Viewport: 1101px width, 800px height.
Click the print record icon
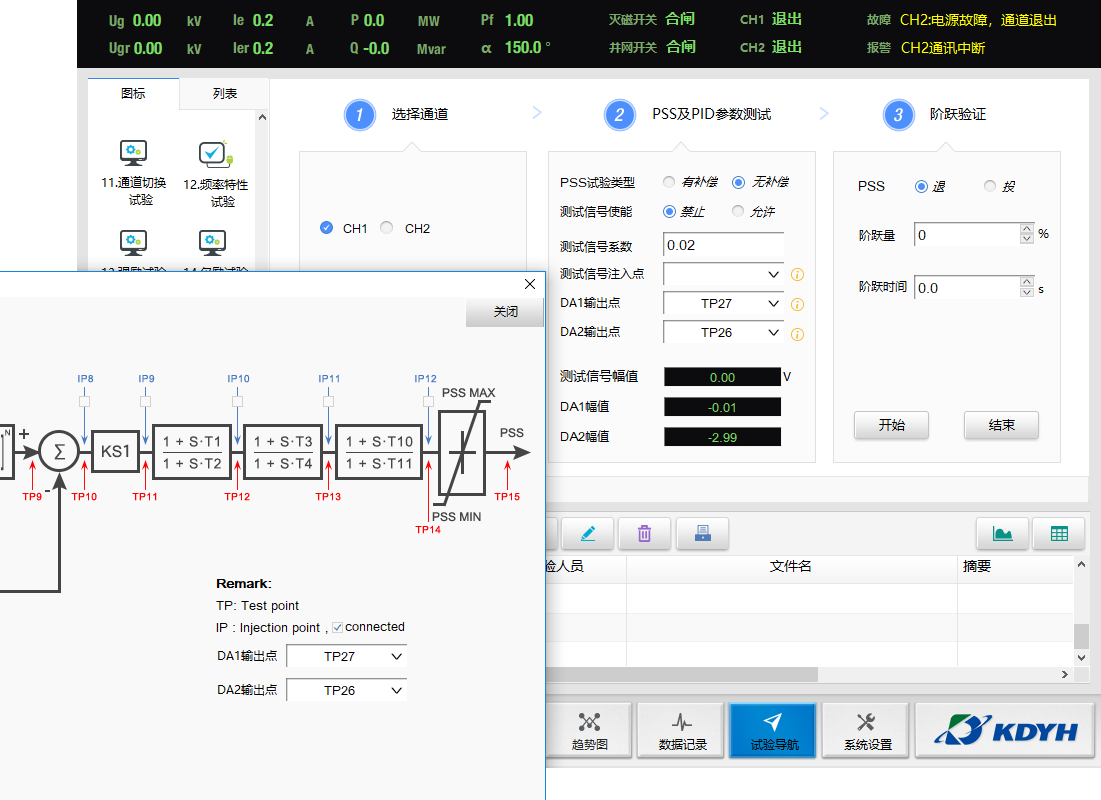[702, 534]
